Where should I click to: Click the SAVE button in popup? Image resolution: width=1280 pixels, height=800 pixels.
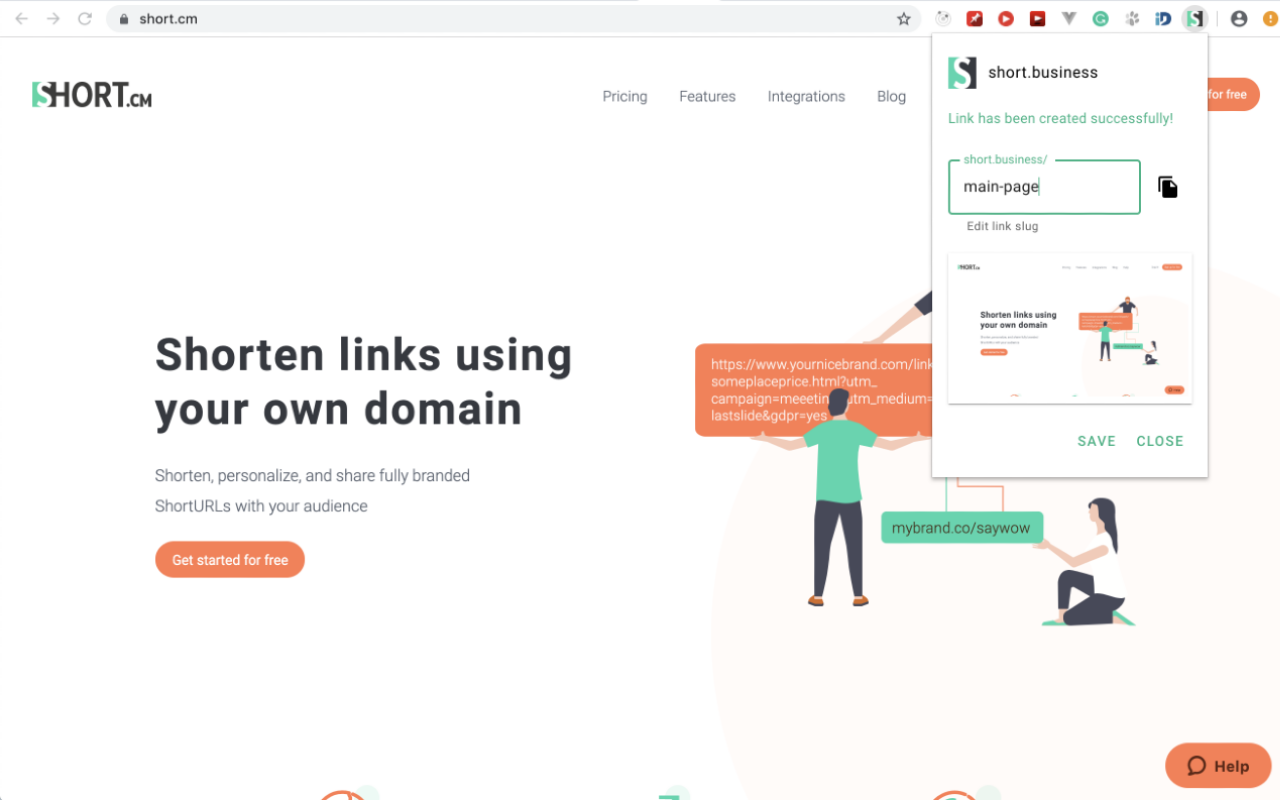1096,441
